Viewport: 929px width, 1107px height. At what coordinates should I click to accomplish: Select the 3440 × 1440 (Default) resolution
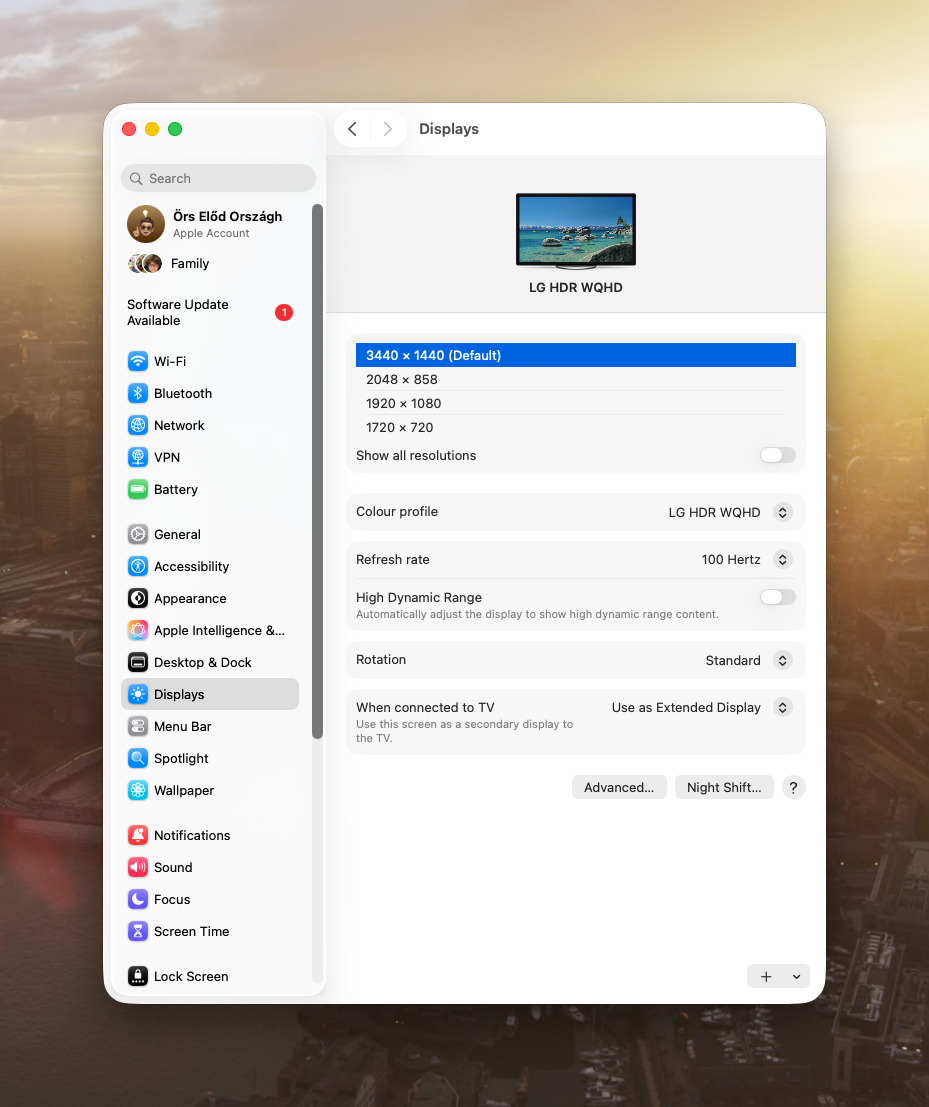tap(575, 355)
